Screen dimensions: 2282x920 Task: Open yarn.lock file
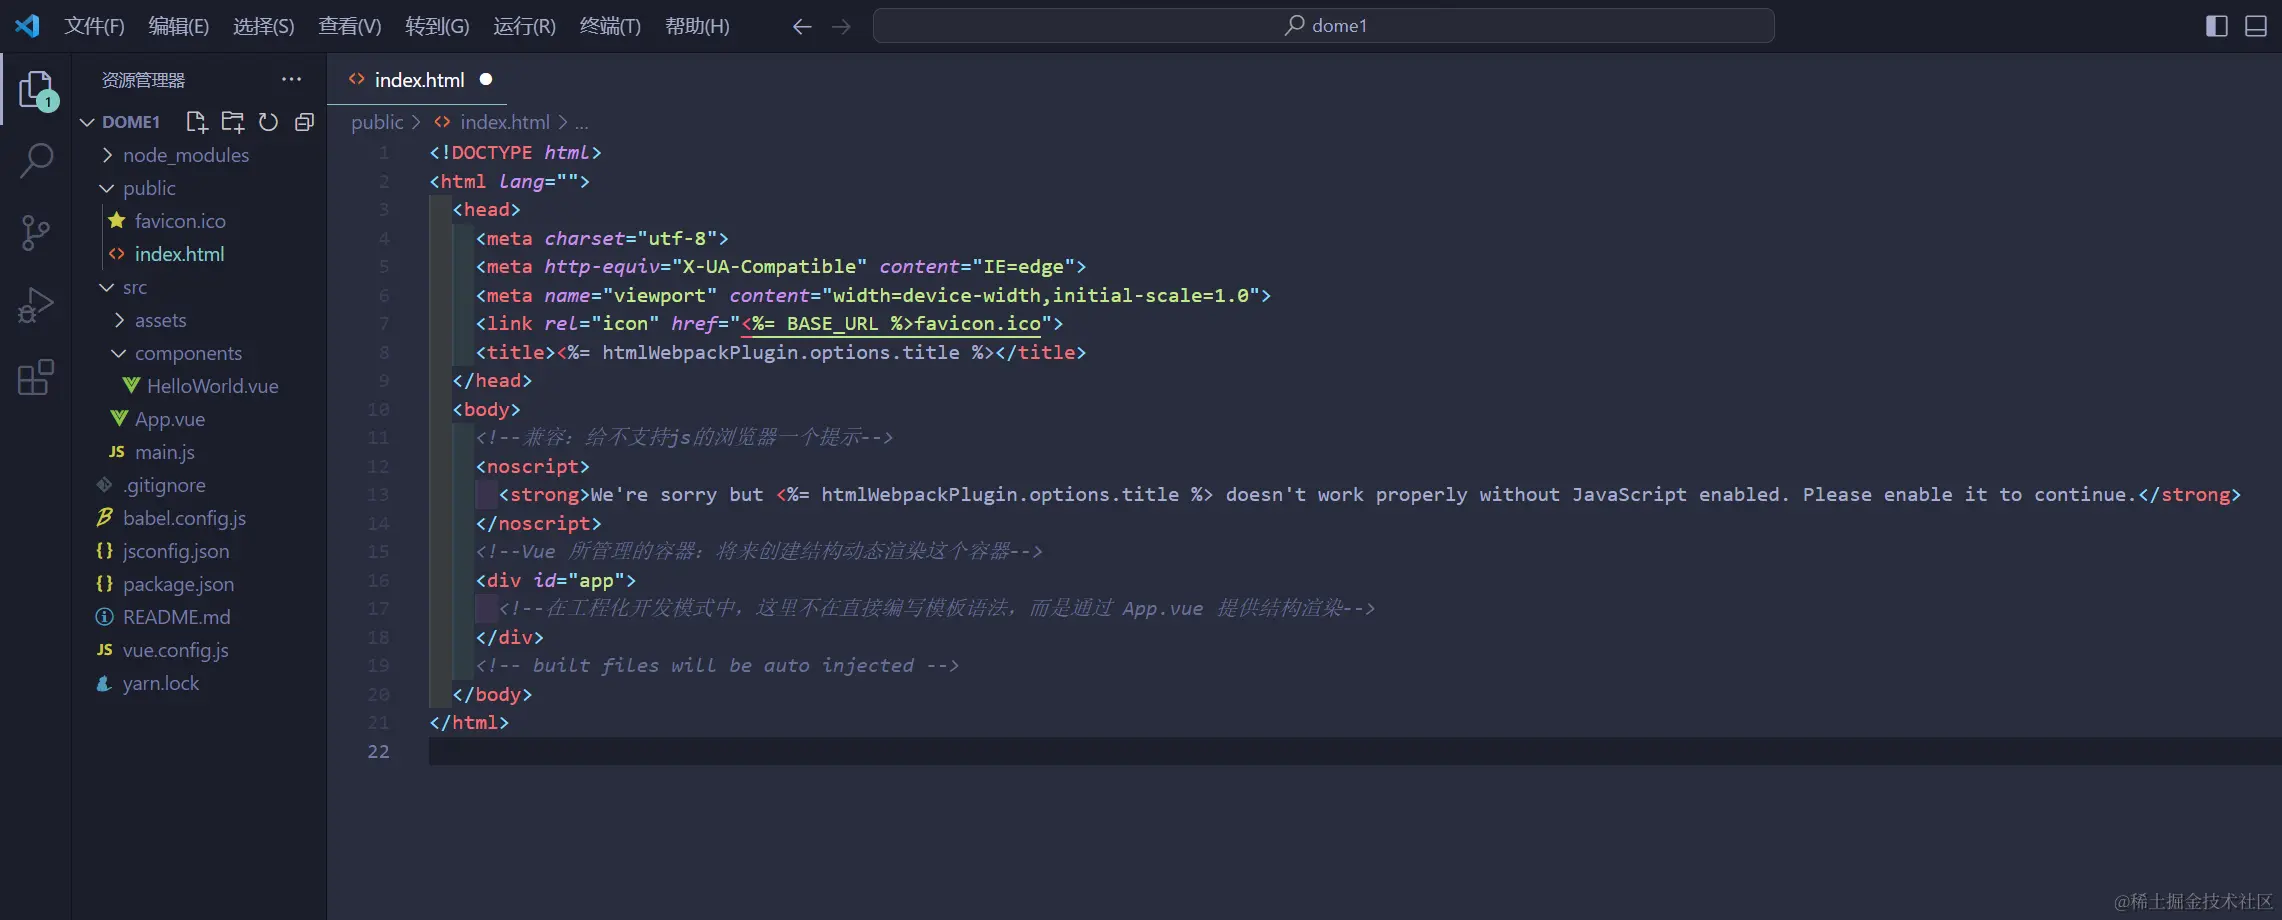pos(160,683)
